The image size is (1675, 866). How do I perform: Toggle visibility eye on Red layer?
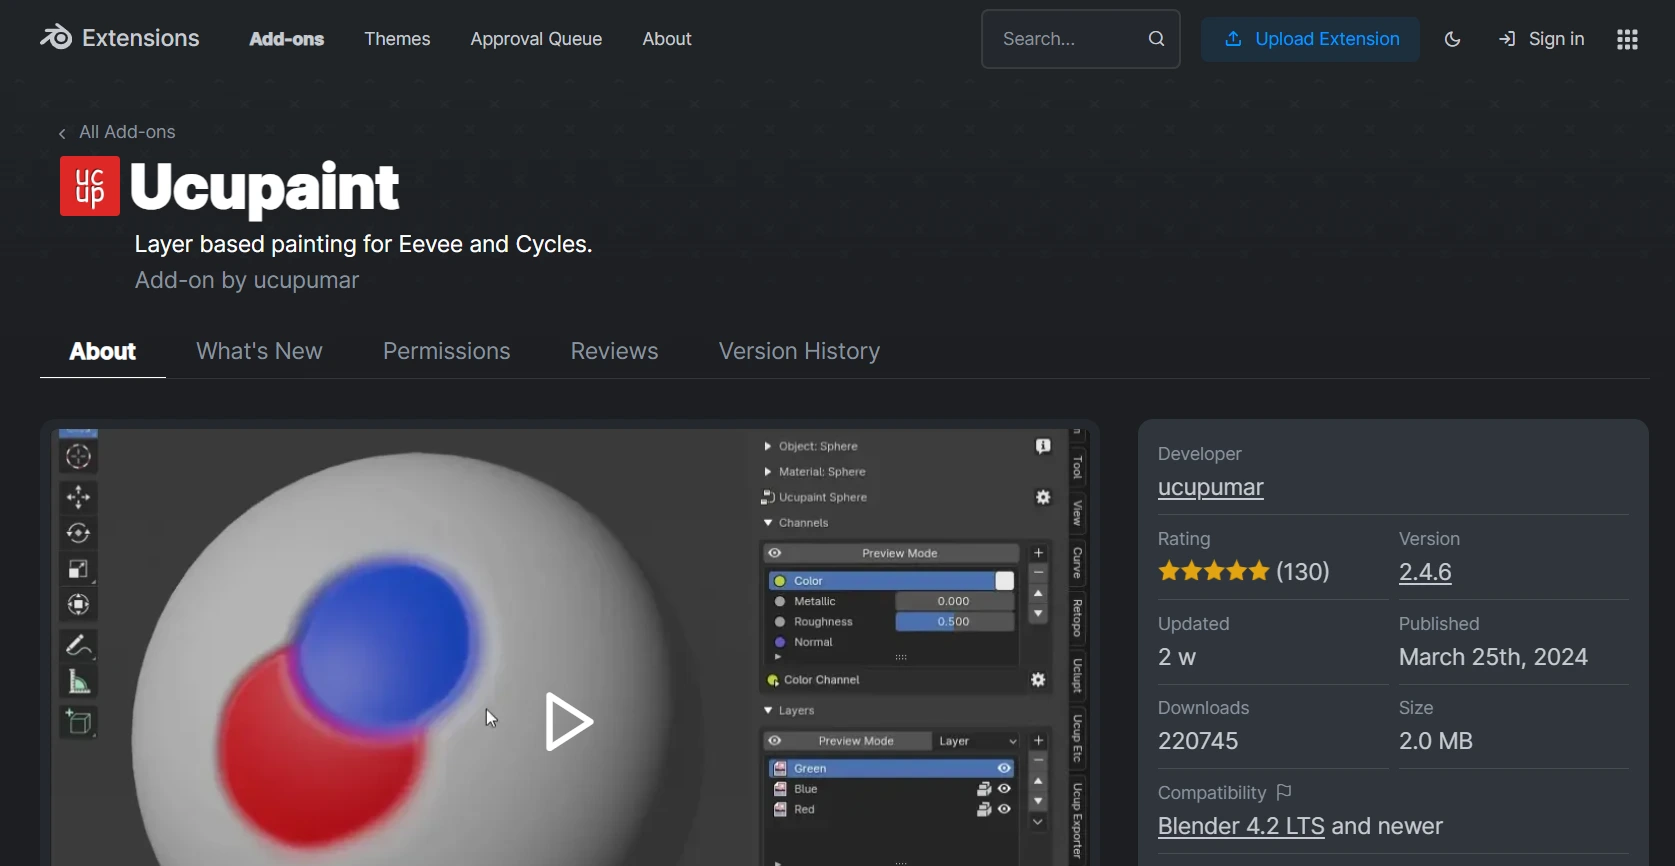click(1004, 810)
